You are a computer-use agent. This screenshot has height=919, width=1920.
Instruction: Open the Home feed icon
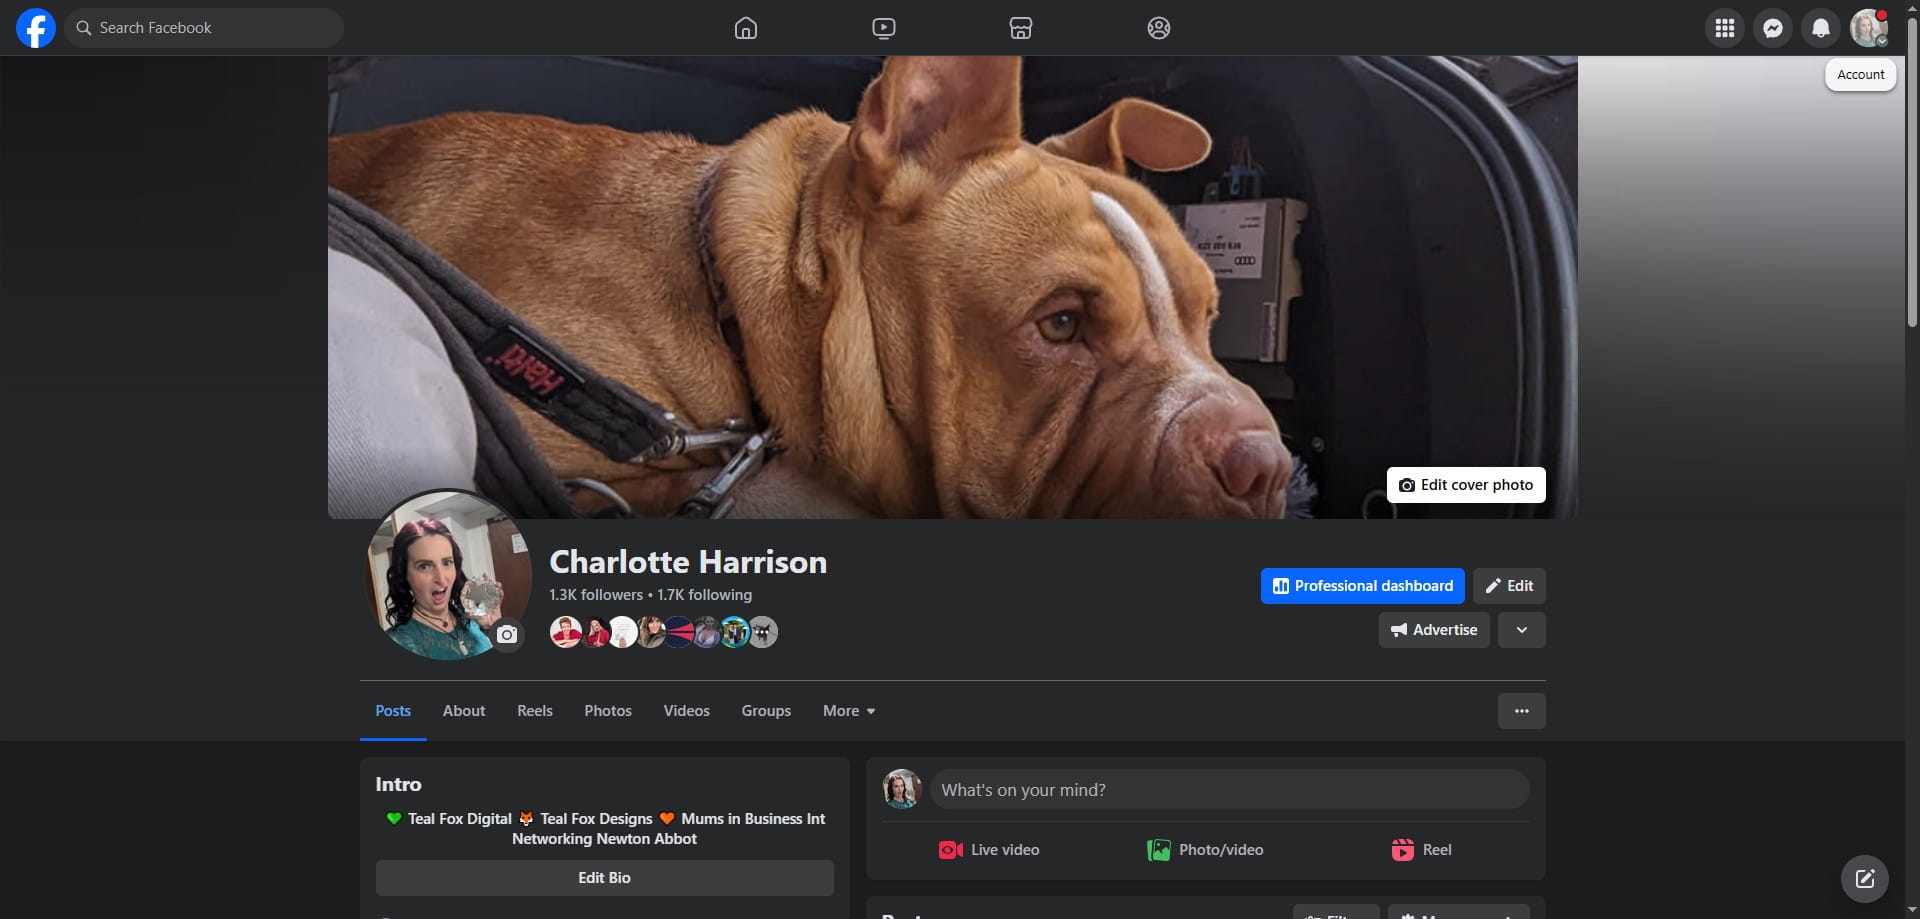click(746, 28)
